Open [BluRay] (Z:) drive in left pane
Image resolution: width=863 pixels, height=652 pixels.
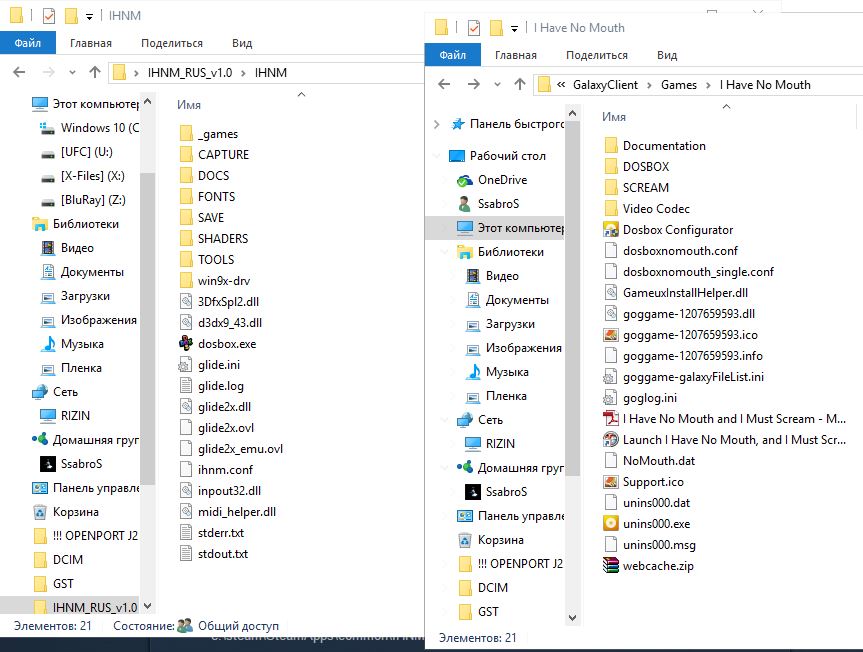point(84,200)
